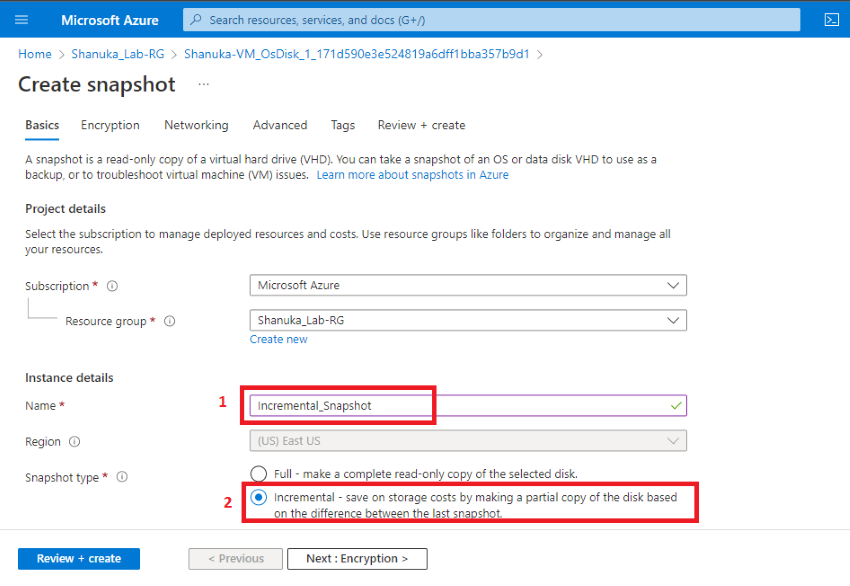
Task: Click the Resource group info icon
Action: pos(169,321)
